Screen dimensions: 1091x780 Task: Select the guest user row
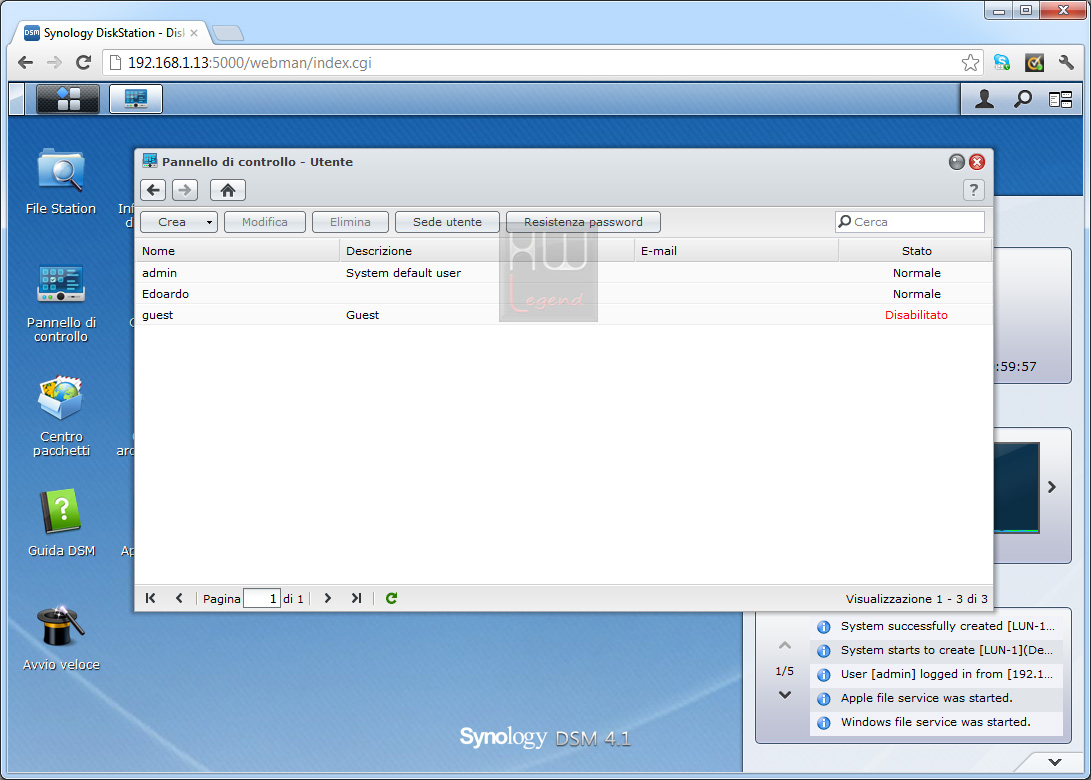click(x=564, y=315)
